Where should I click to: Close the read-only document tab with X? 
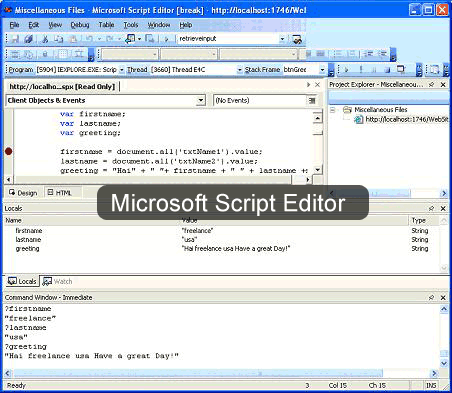(x=317, y=85)
